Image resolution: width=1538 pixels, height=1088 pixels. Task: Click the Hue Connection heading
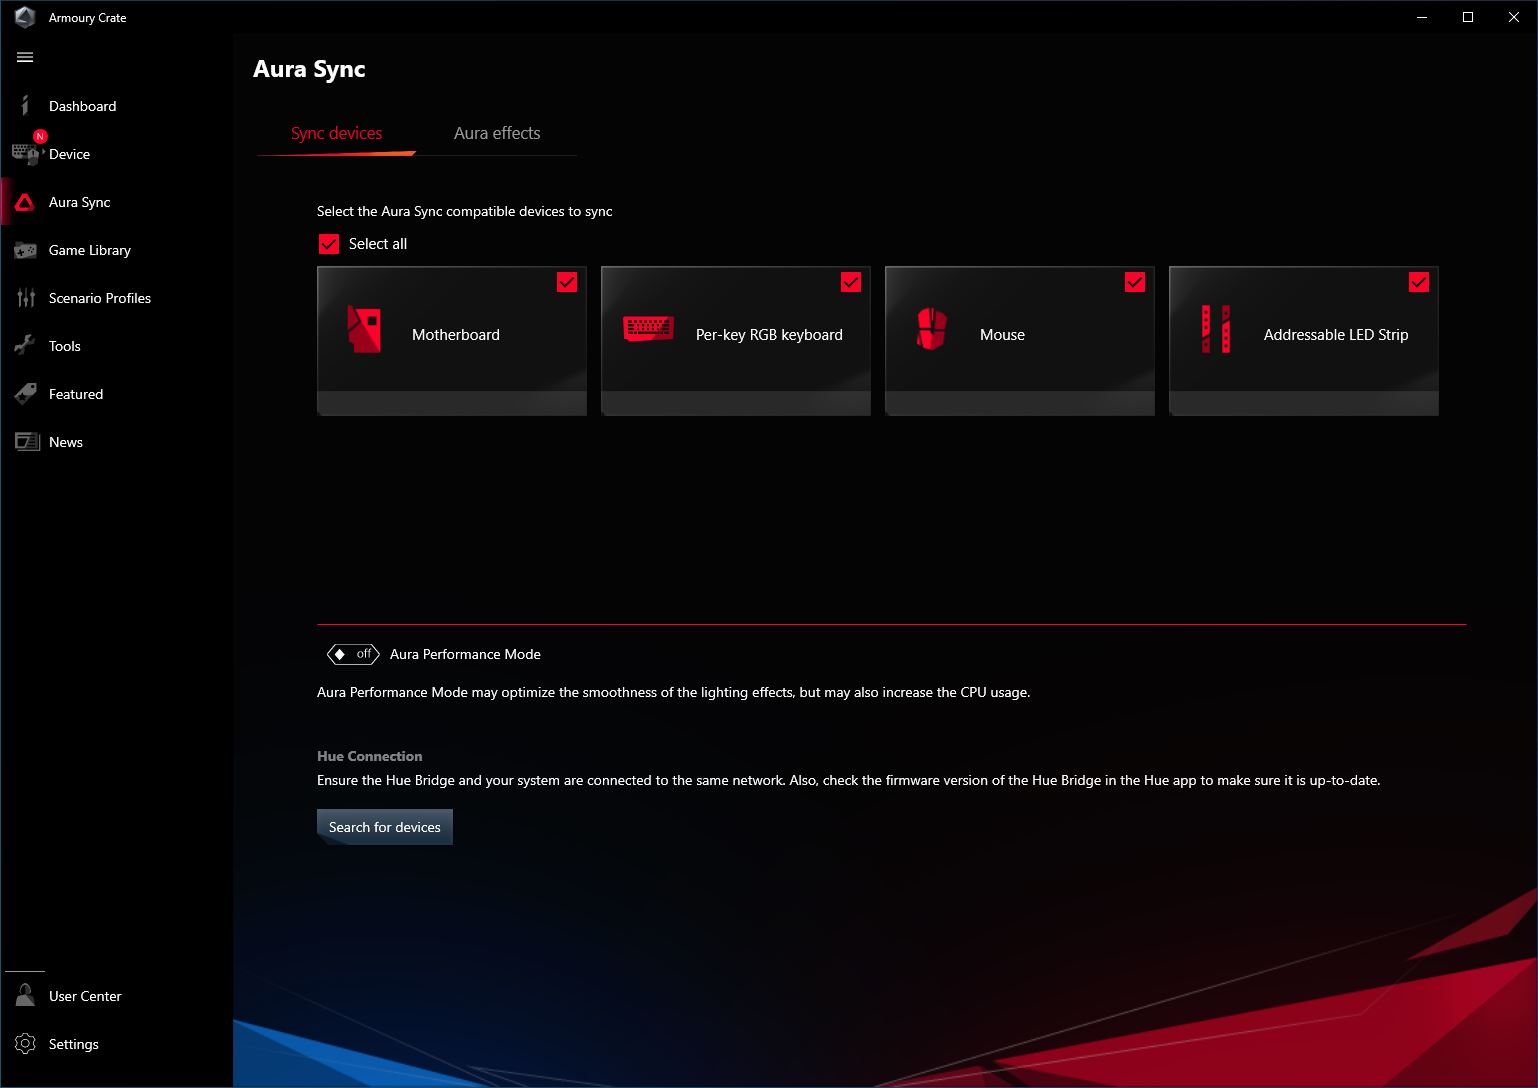point(370,756)
